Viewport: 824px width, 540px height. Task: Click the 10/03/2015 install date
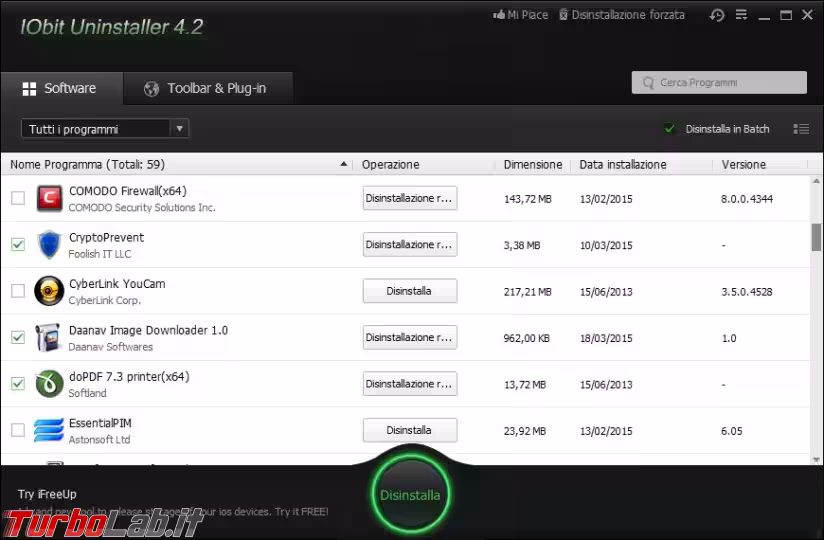tap(606, 245)
